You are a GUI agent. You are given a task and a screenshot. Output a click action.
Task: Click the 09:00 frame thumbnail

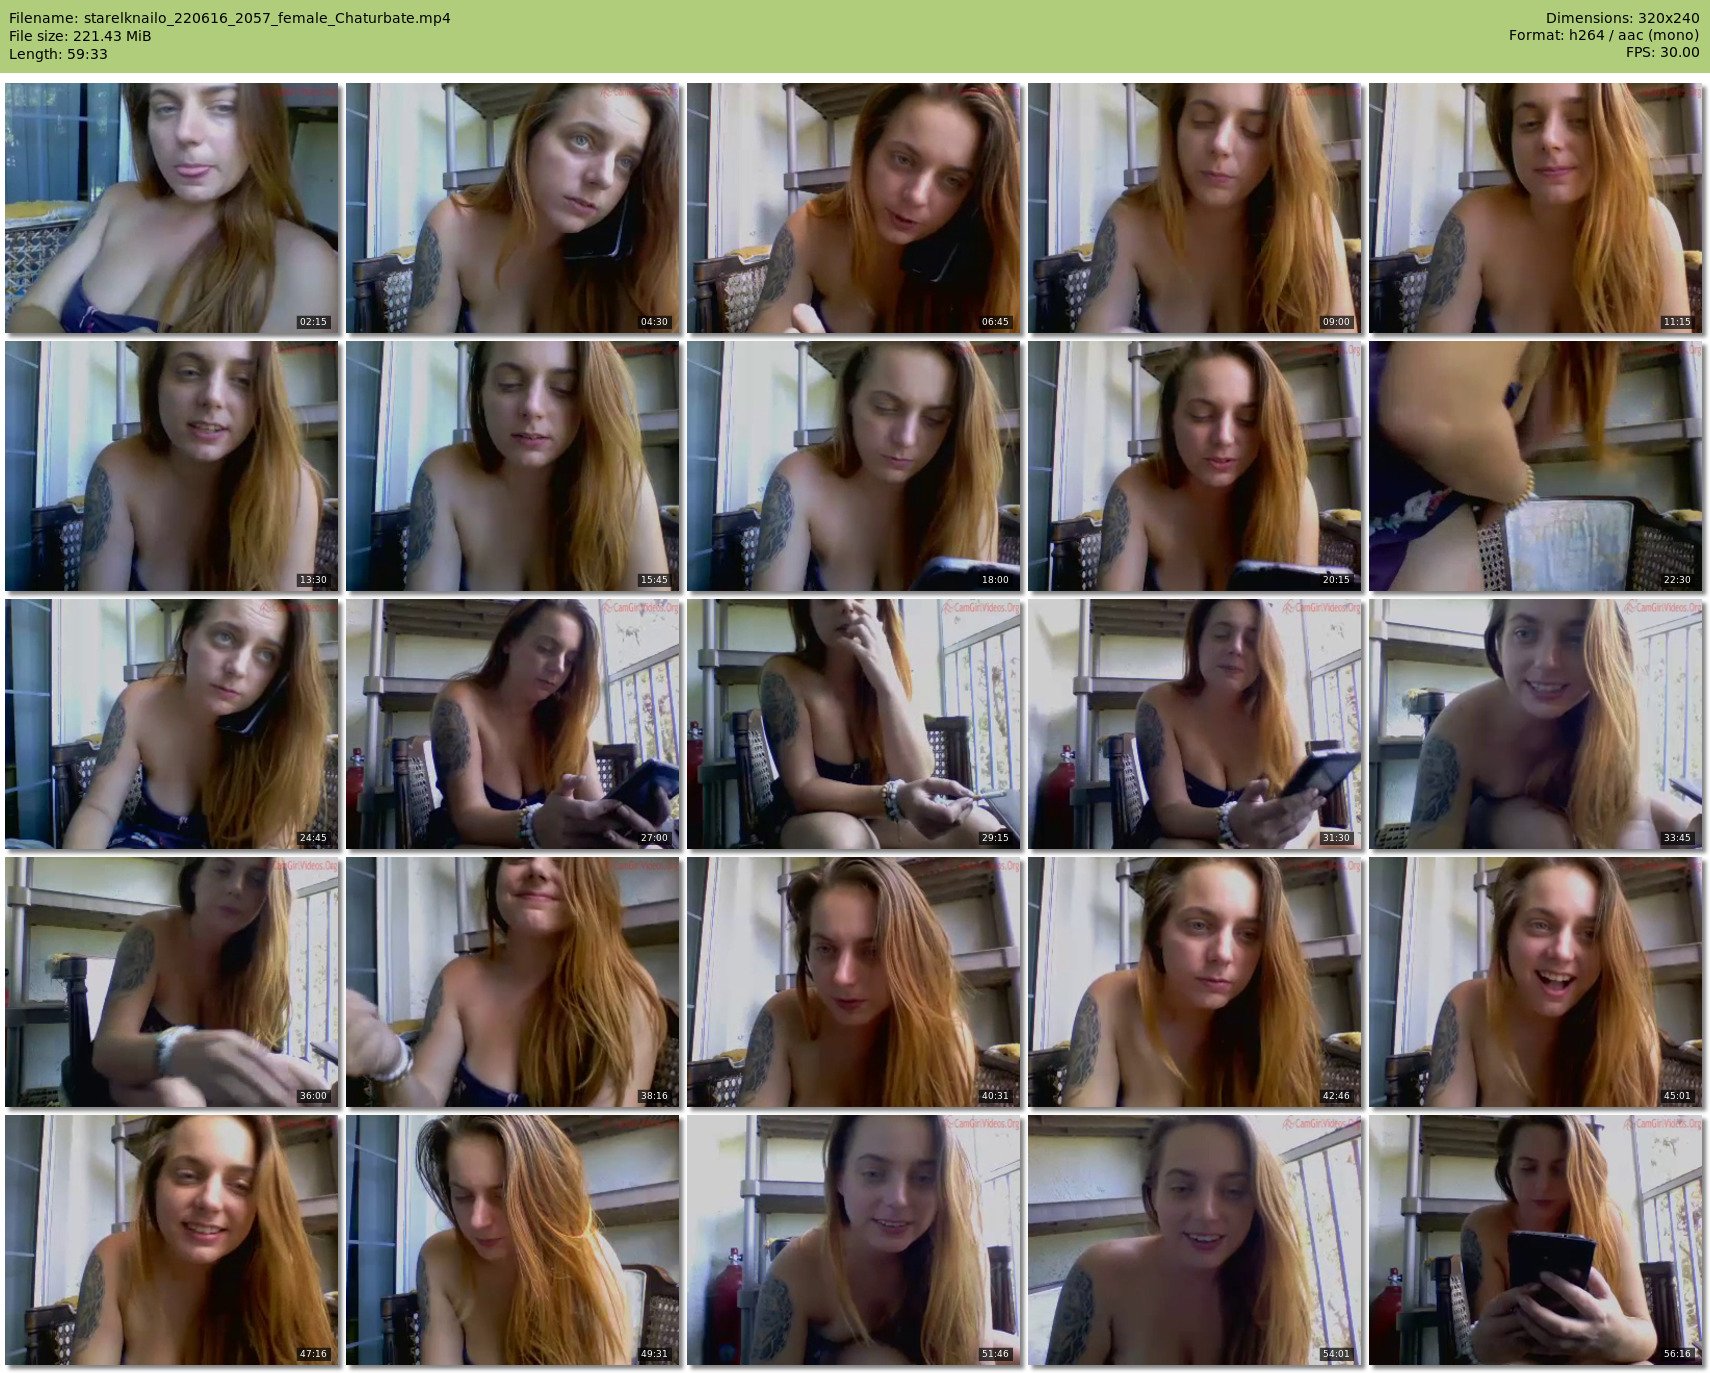click(1195, 208)
